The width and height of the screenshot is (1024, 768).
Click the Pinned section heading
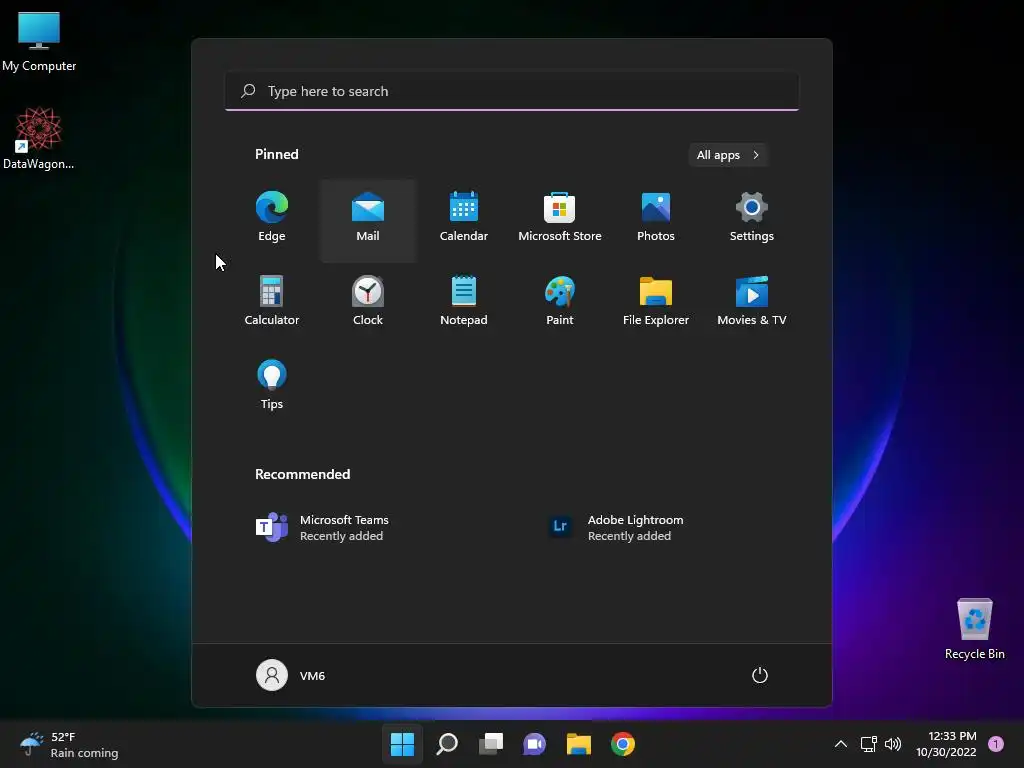click(277, 154)
